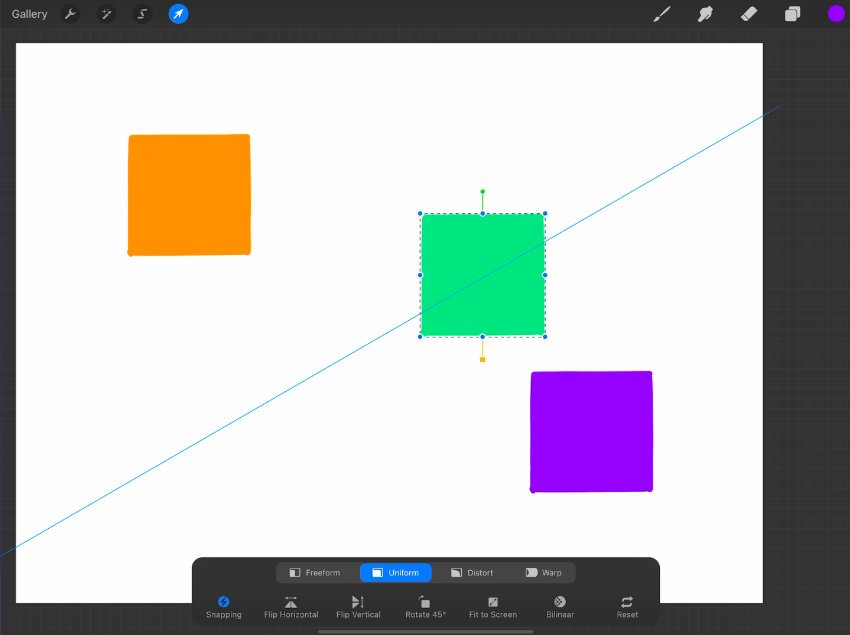
Task: Toggle the Transform arrow tool
Action: click(178, 14)
